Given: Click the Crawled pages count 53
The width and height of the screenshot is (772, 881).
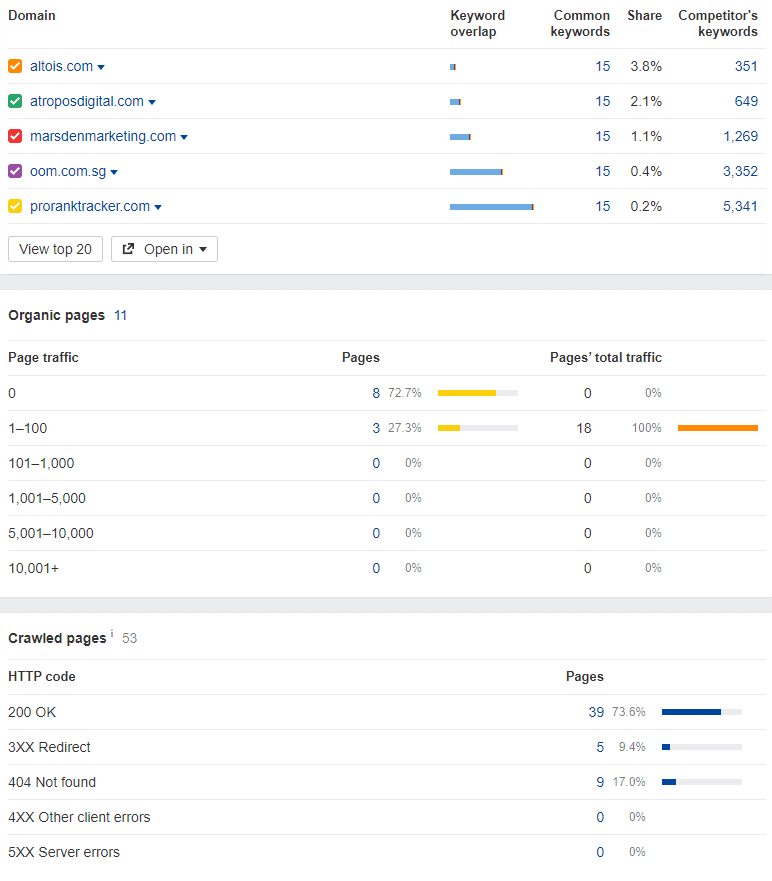Looking at the screenshot, I should [x=130, y=638].
